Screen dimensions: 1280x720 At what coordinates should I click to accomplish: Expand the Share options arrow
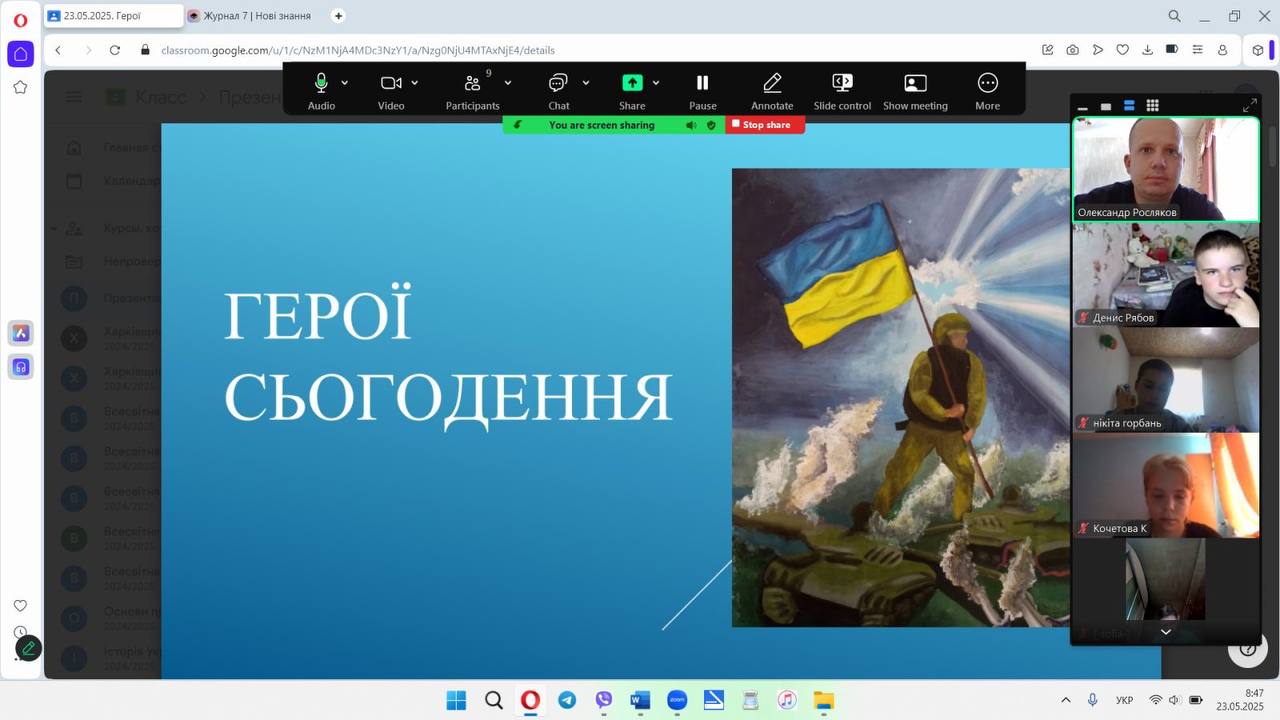point(656,83)
